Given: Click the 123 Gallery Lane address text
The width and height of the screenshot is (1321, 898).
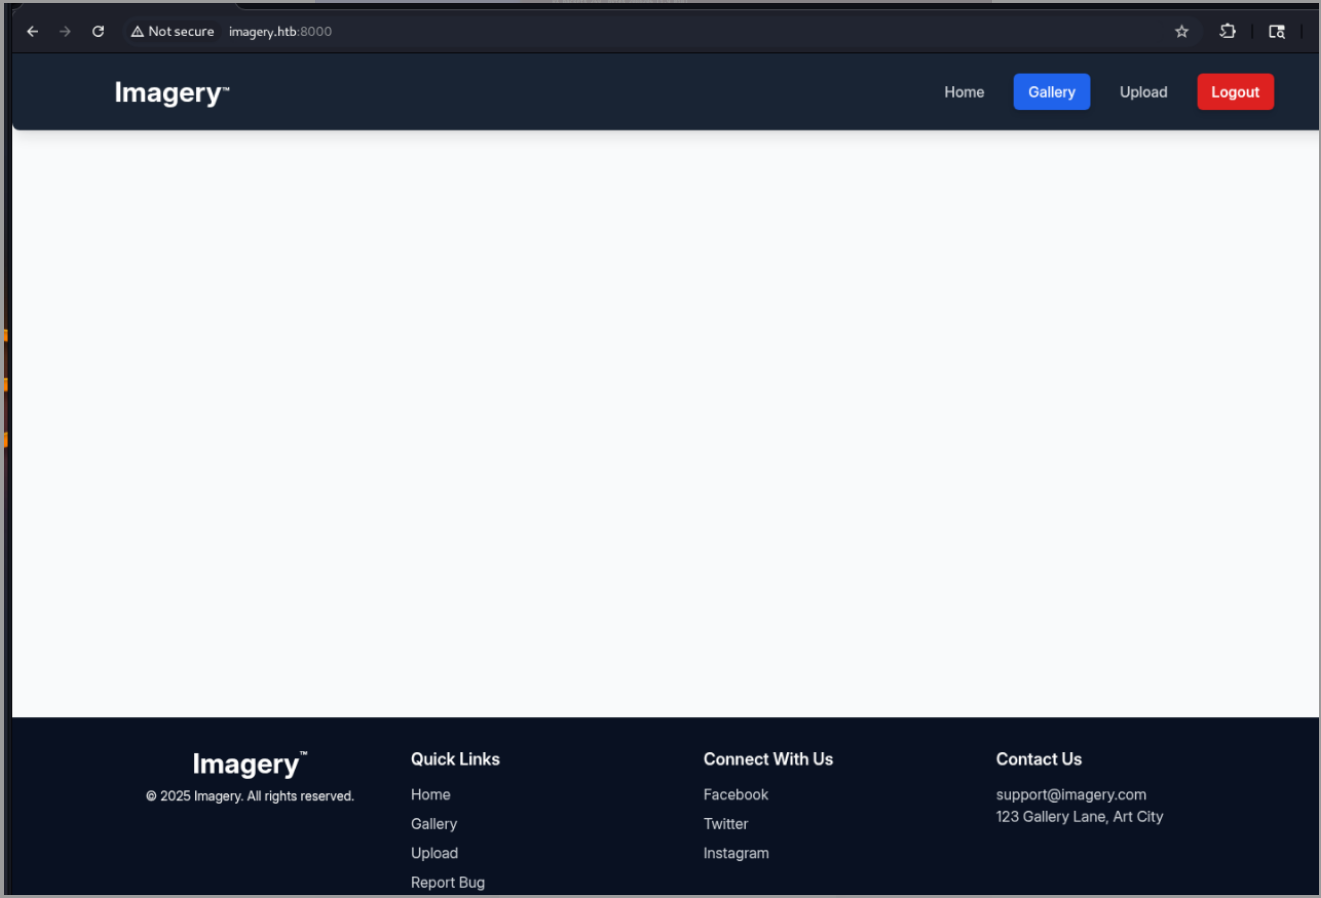Looking at the screenshot, I should (x=1080, y=817).
